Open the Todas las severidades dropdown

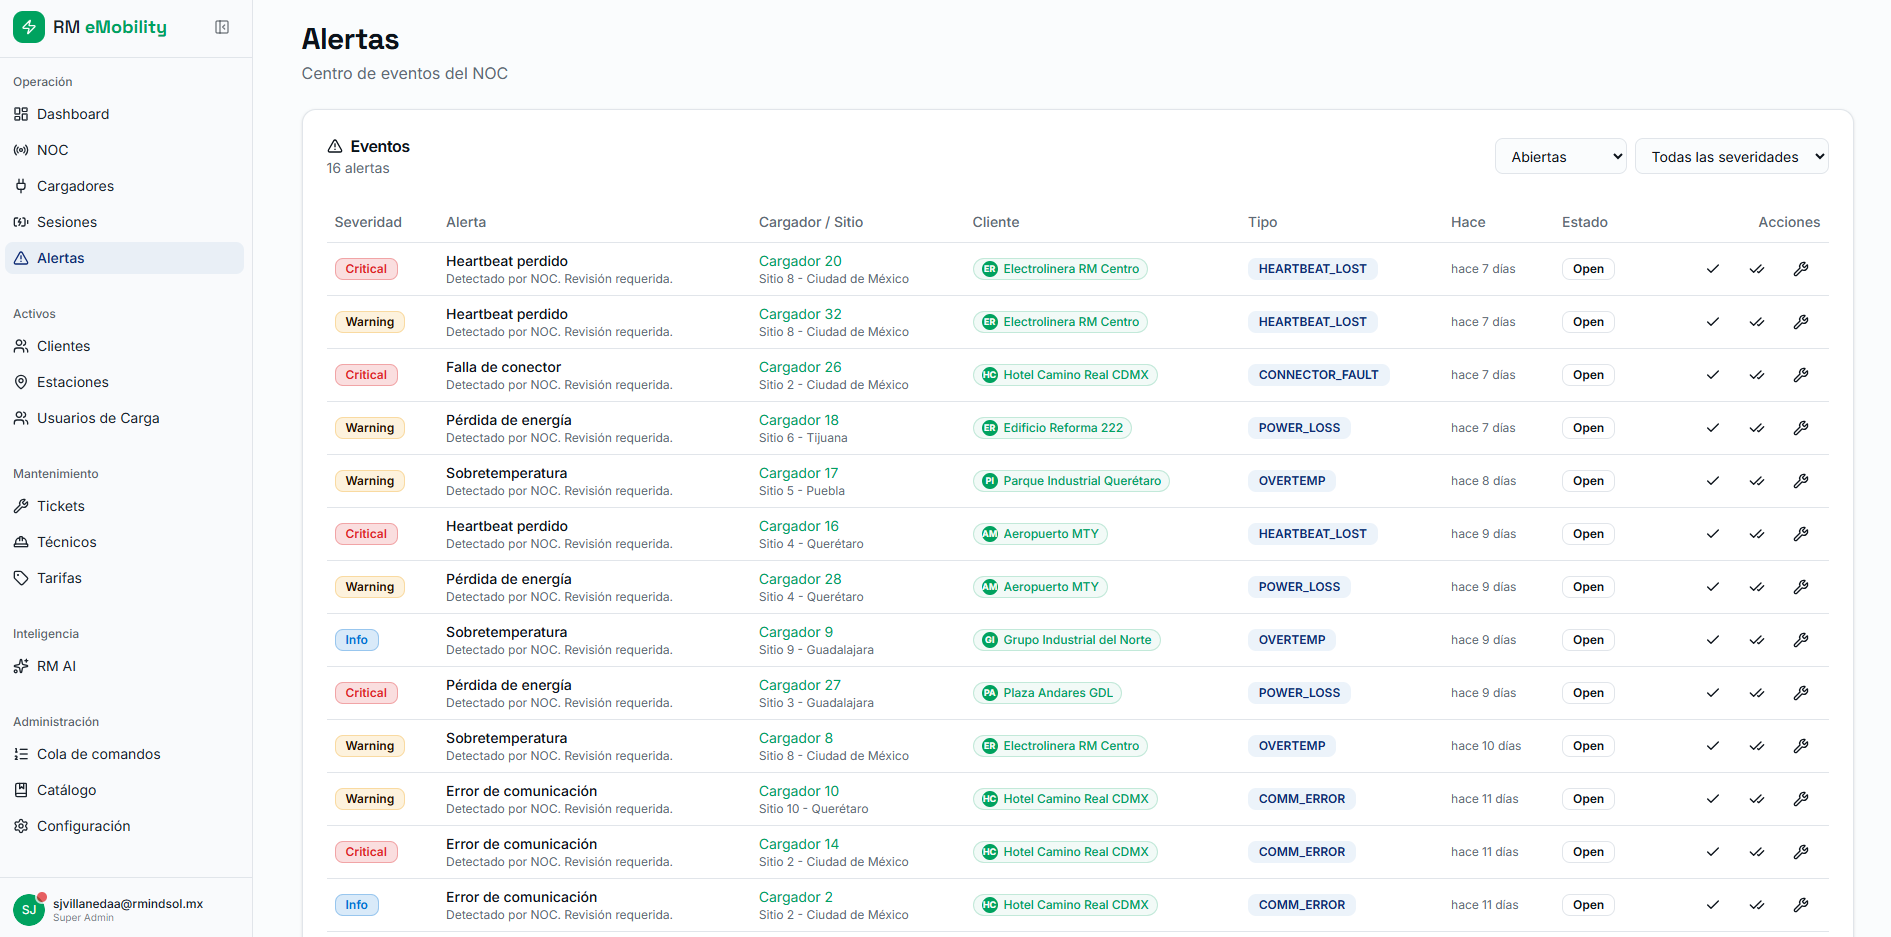click(x=1731, y=156)
